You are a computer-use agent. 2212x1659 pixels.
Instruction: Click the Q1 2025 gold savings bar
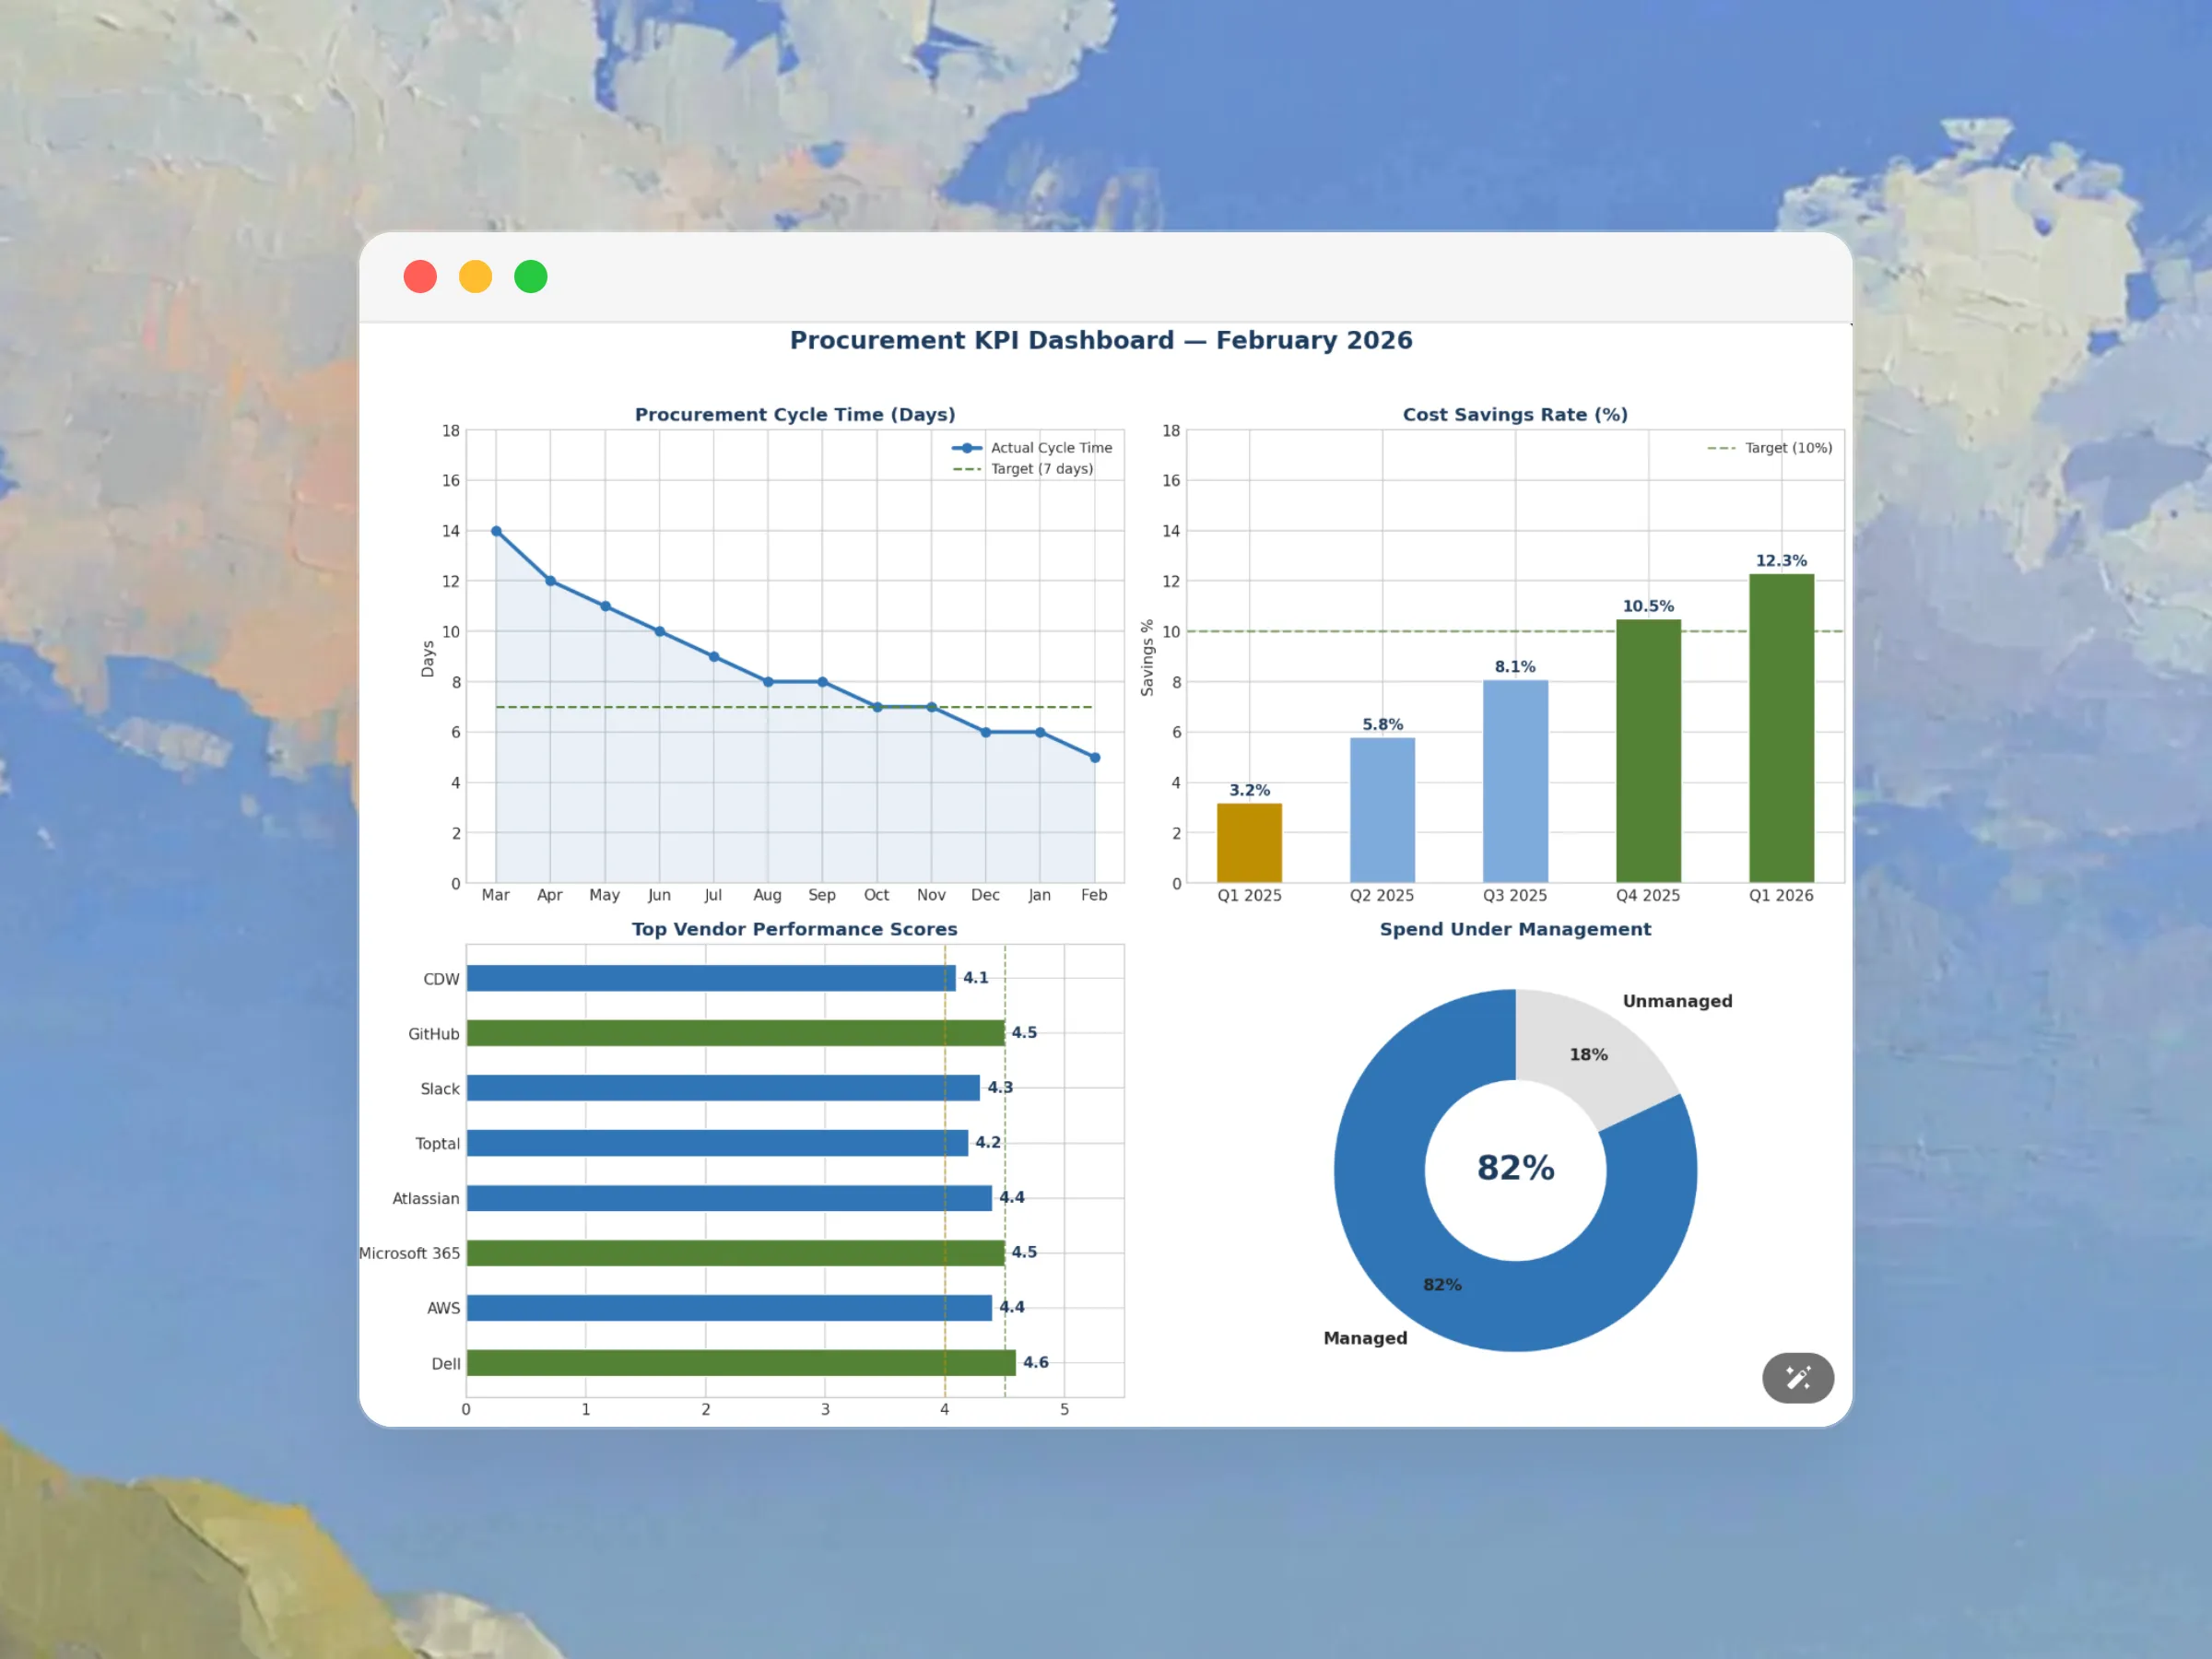click(x=1249, y=842)
